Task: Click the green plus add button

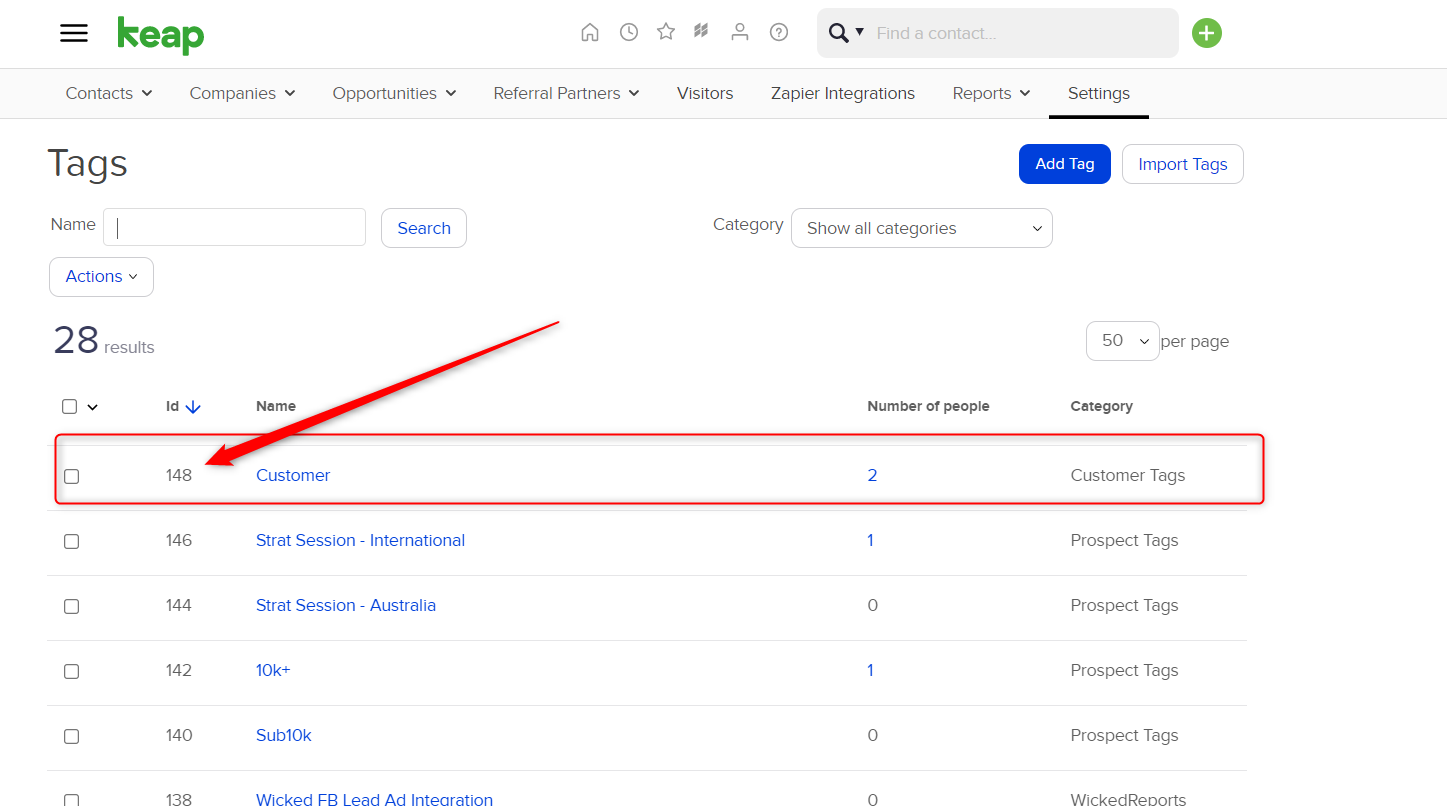Action: [x=1207, y=33]
